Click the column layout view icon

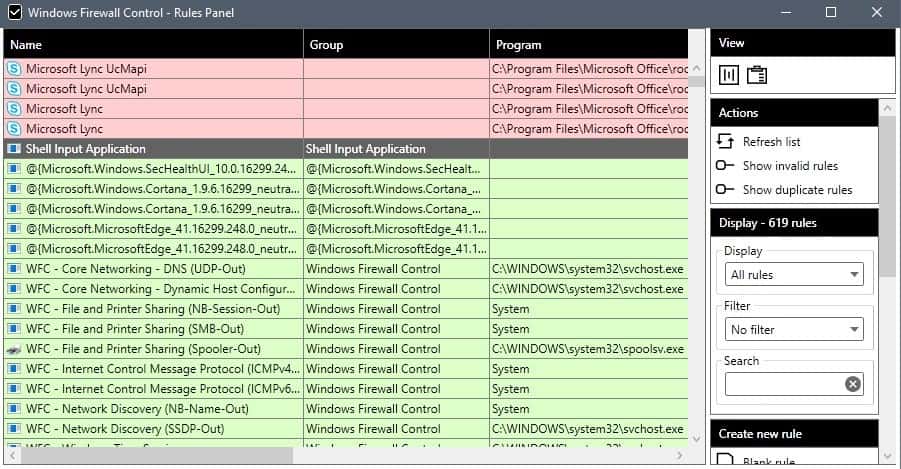coord(729,75)
